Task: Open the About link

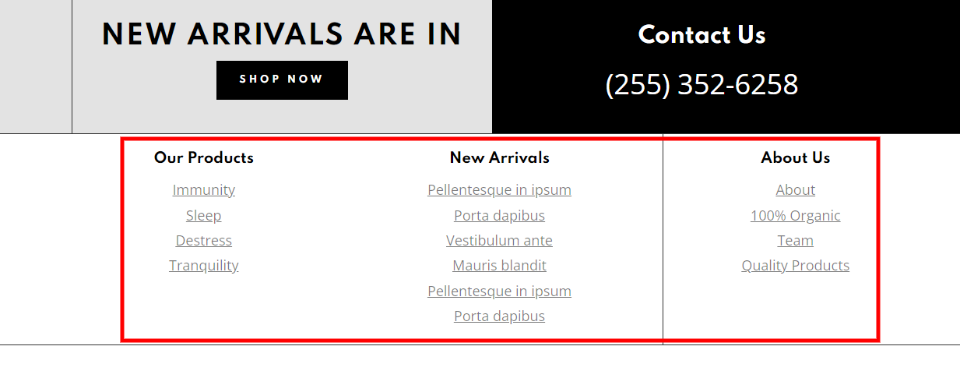Action: coord(795,190)
